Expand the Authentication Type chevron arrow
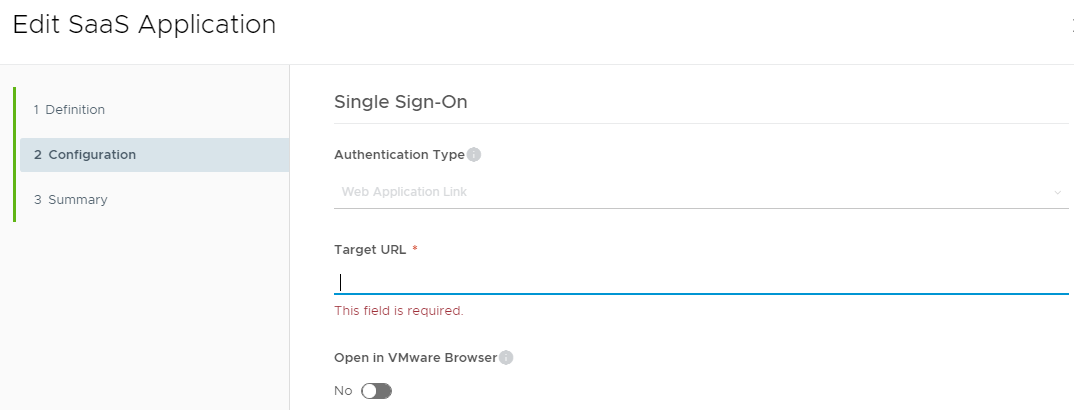This screenshot has height=410, width=1074. 1058,192
